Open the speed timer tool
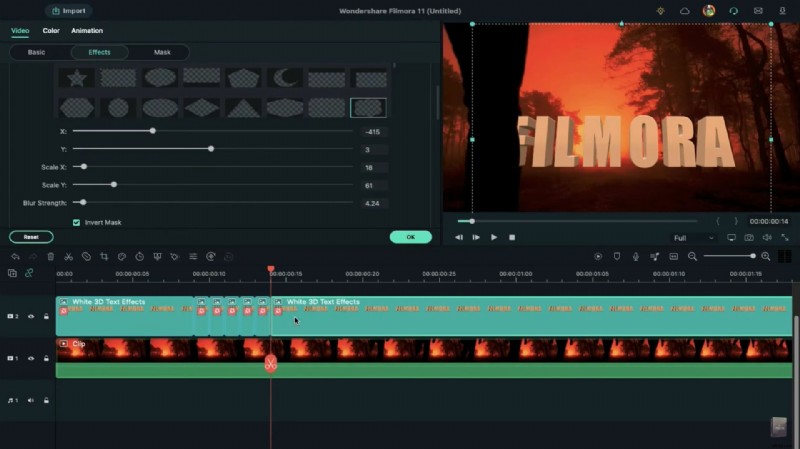800x449 pixels. tap(139, 257)
